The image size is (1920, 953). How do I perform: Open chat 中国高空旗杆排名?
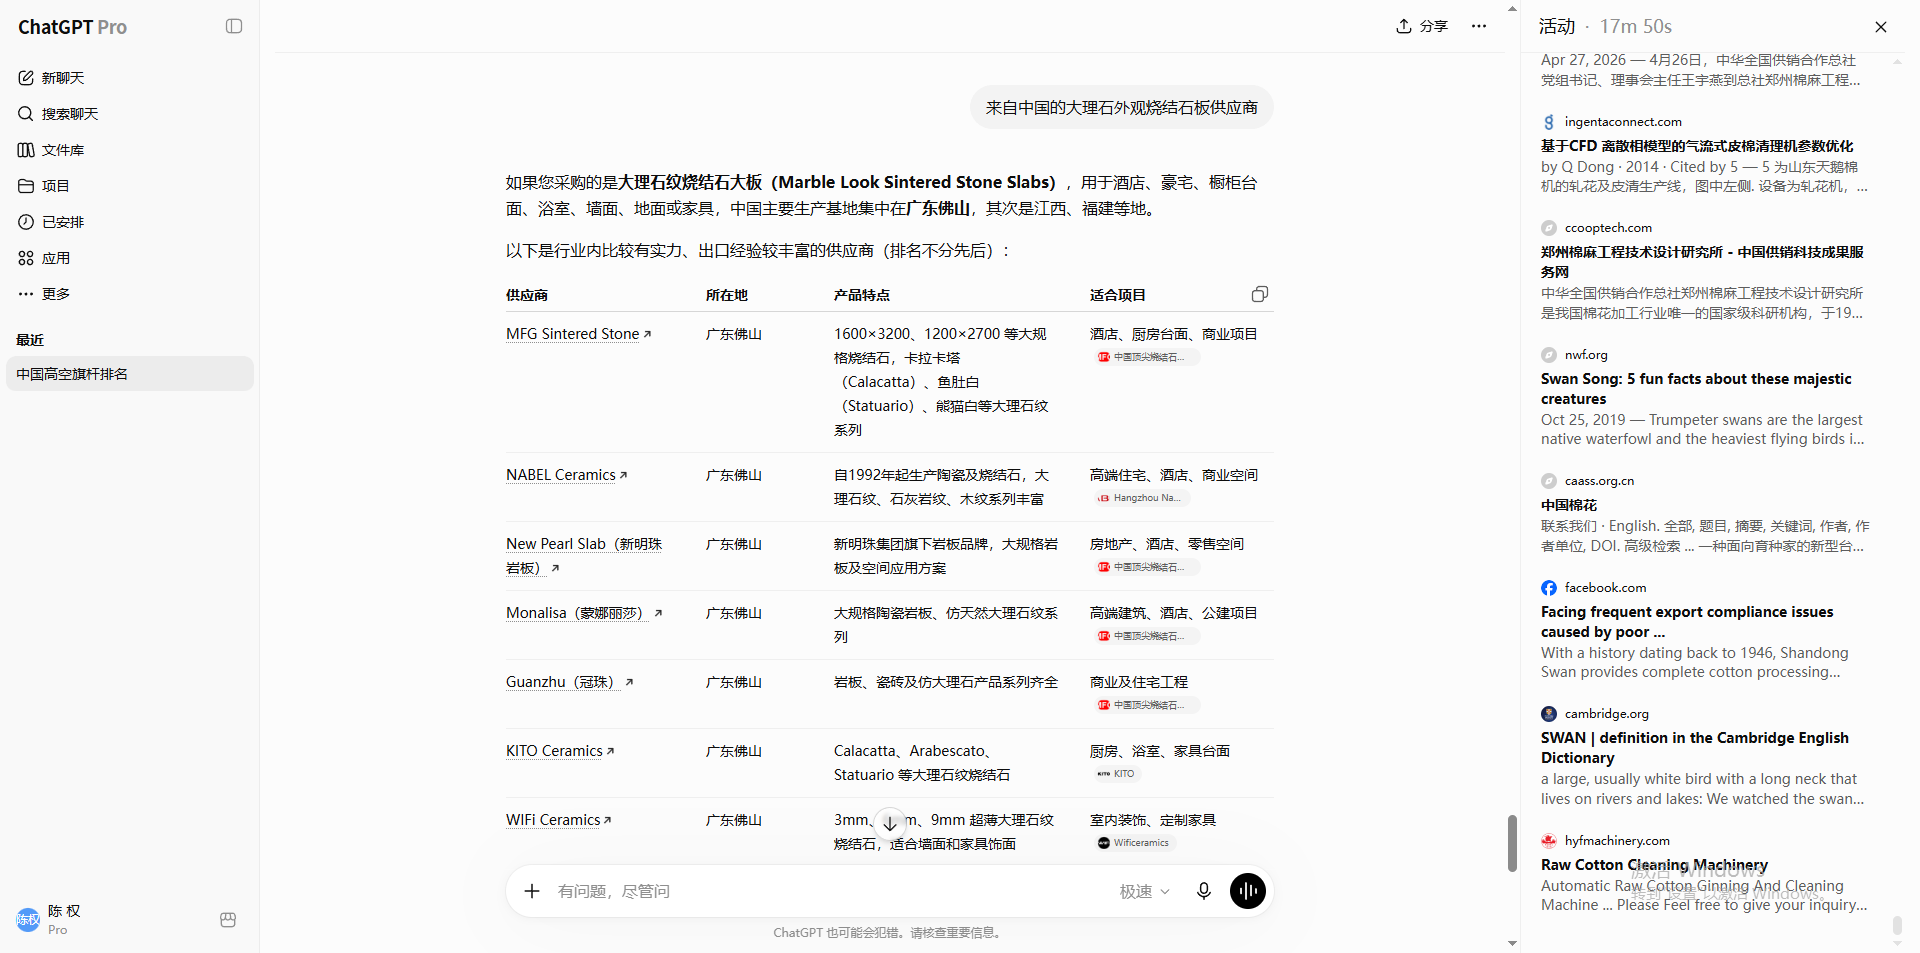pyautogui.click(x=129, y=374)
